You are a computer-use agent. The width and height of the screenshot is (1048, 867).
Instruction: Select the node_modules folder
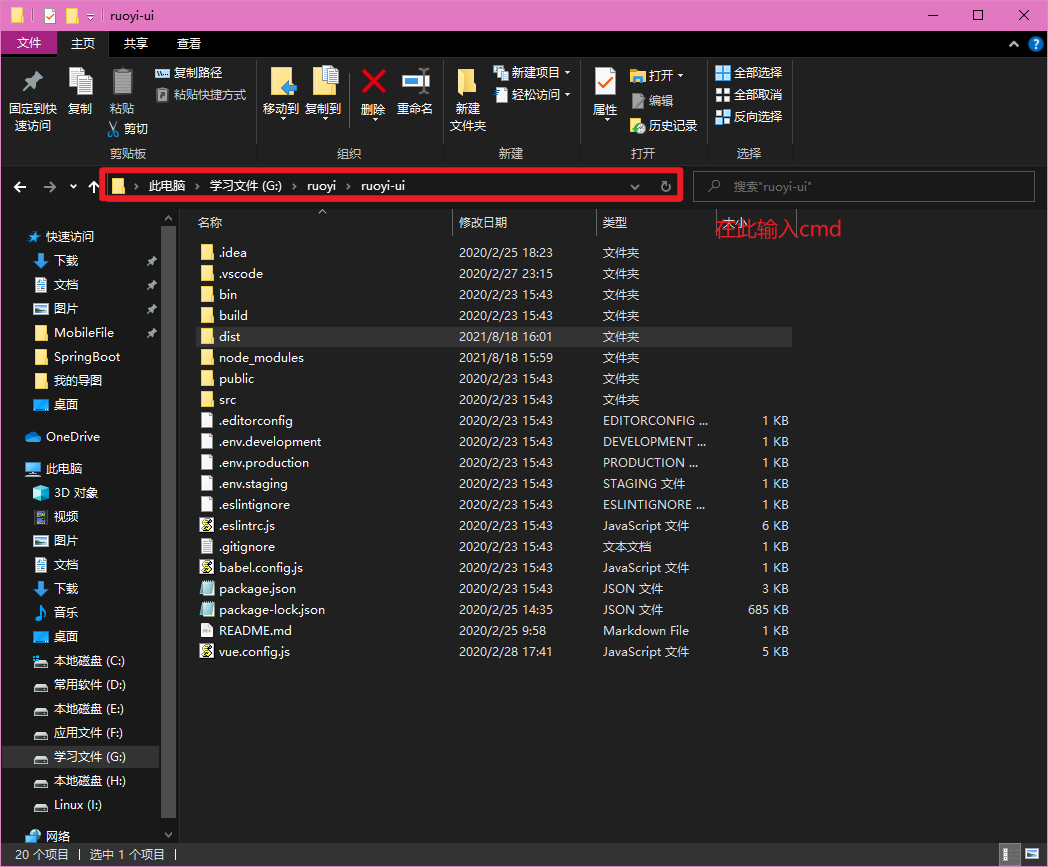pyautogui.click(x=261, y=358)
